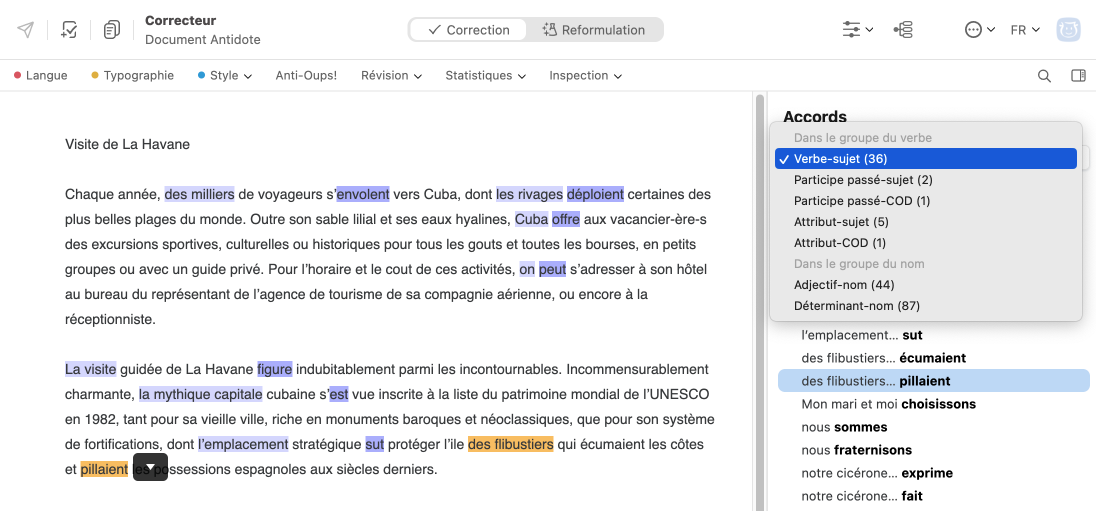Image resolution: width=1096 pixels, height=511 pixels.
Task: Switch to Correction mode
Action: pos(469,30)
